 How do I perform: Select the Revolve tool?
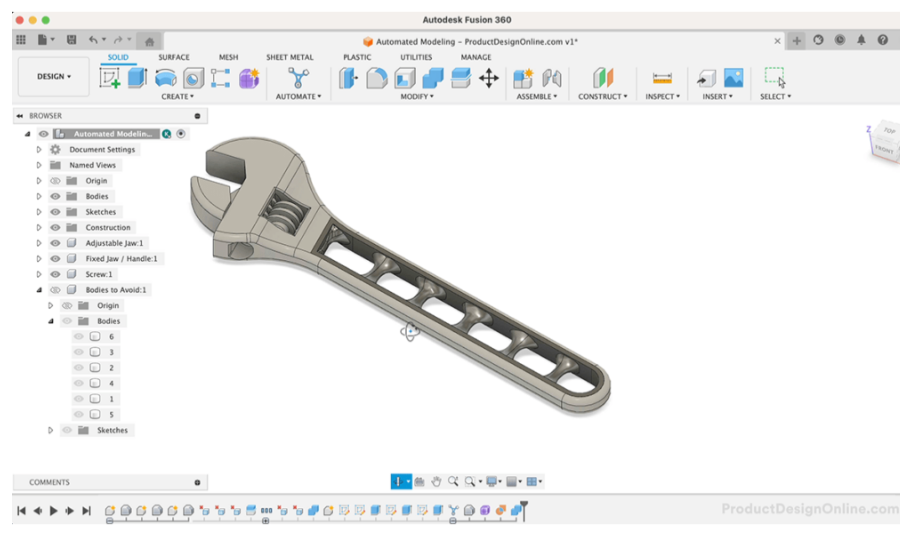[x=166, y=78]
